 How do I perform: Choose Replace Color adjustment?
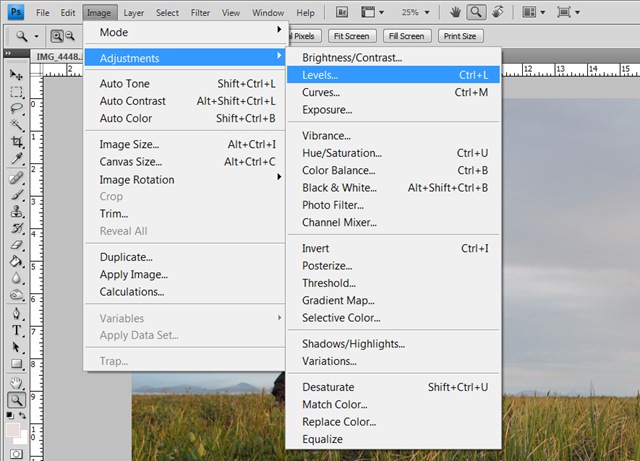pos(393,422)
